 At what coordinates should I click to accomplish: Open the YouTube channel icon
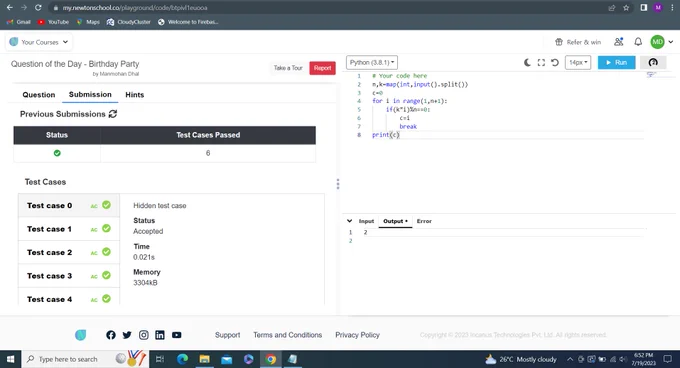coord(177,335)
